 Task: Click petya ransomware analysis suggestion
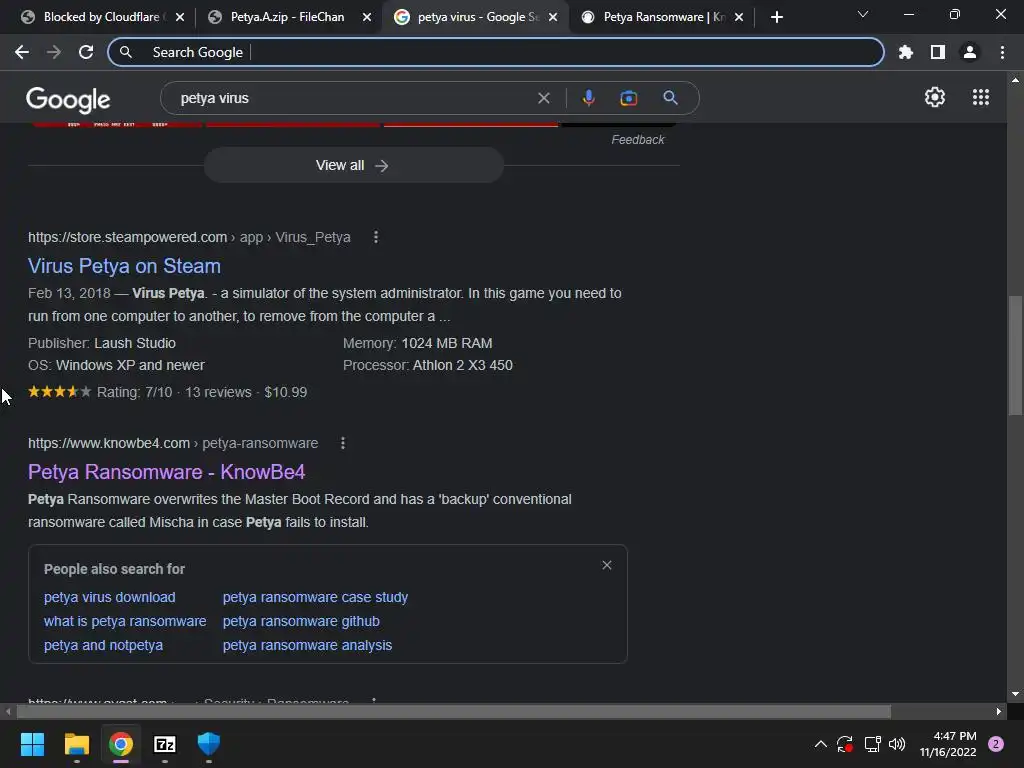point(308,645)
